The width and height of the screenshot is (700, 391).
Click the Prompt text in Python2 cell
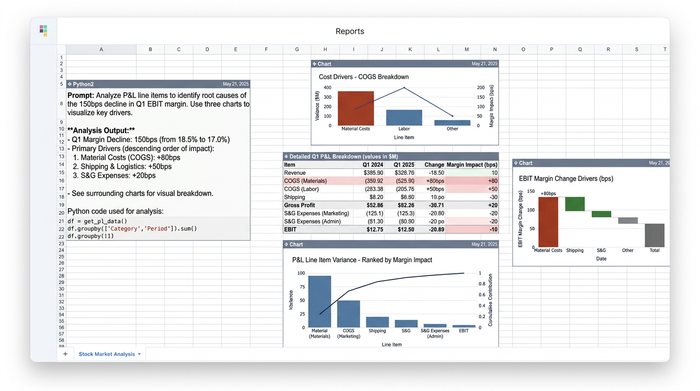click(x=158, y=104)
